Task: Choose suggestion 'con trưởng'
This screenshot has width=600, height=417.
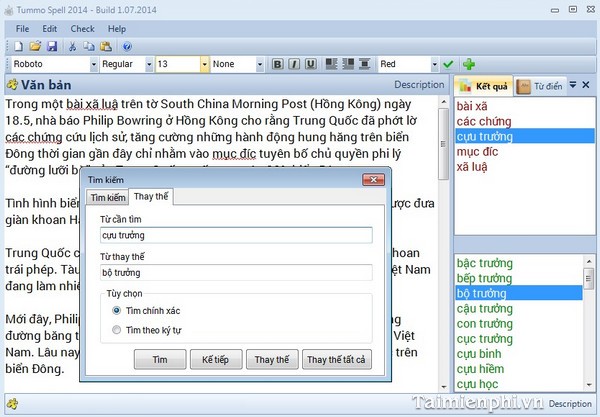Action: (519, 324)
